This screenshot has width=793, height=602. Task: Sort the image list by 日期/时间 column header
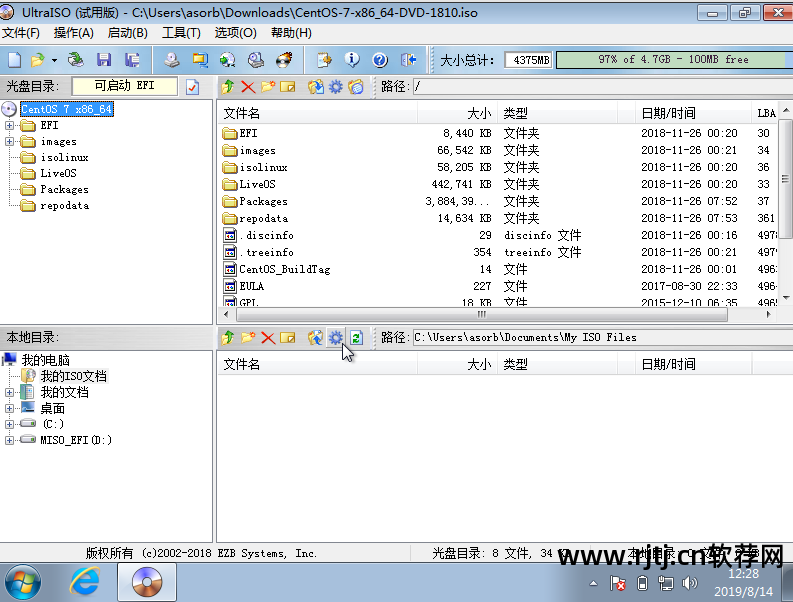pos(693,113)
